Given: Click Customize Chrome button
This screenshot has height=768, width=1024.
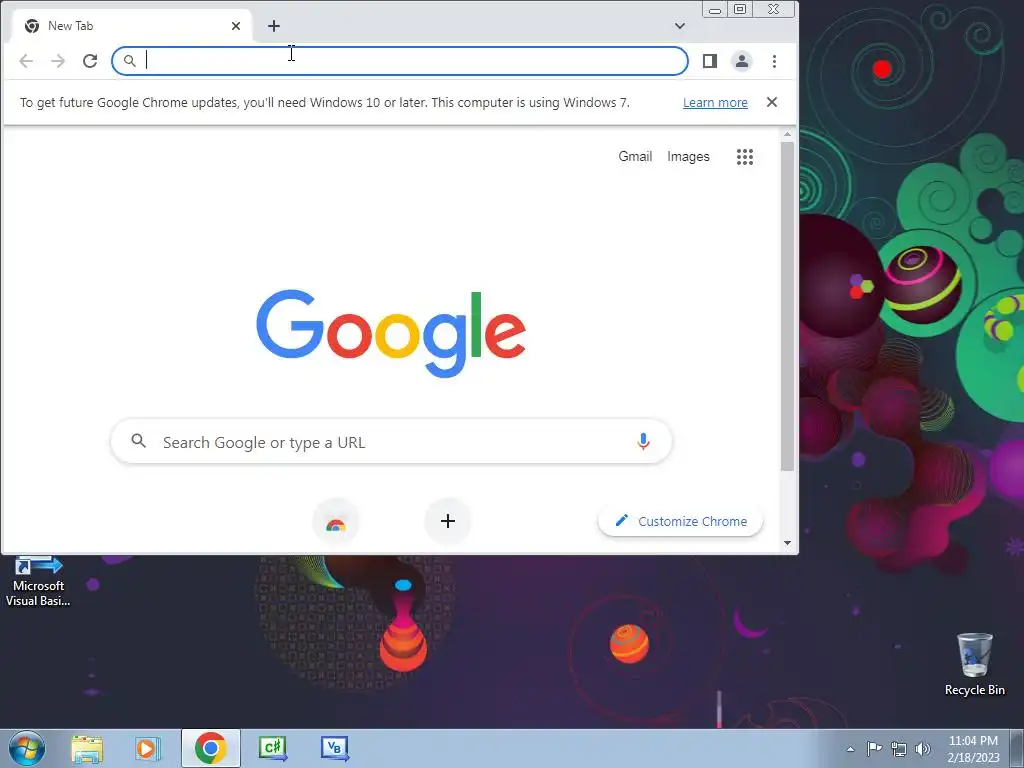Looking at the screenshot, I should tap(680, 521).
